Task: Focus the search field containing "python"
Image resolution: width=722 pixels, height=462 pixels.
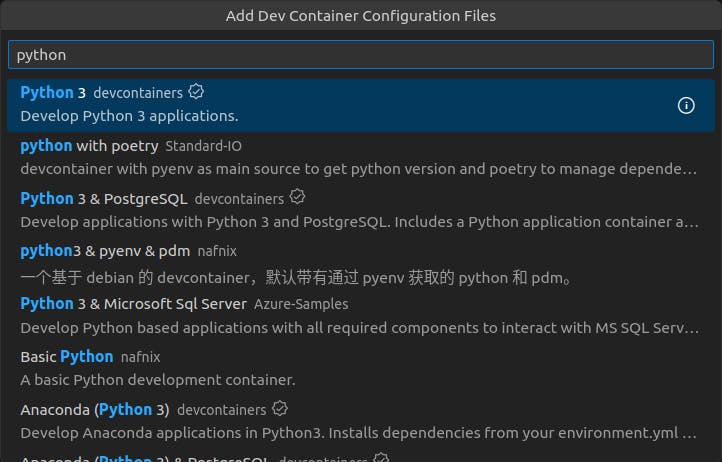Action: [360, 55]
